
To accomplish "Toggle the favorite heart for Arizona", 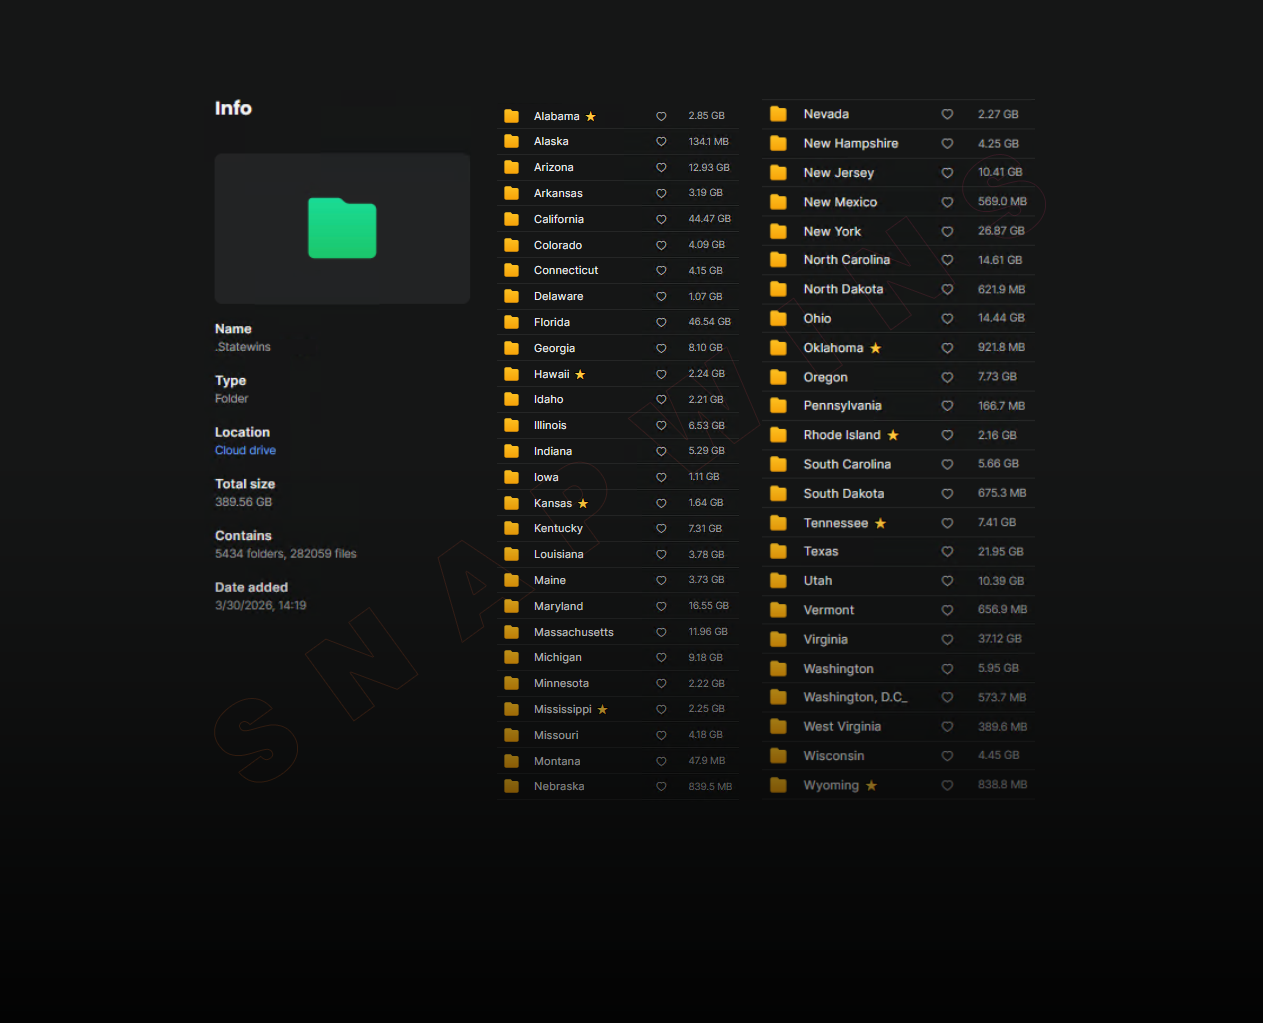I will tap(661, 168).
